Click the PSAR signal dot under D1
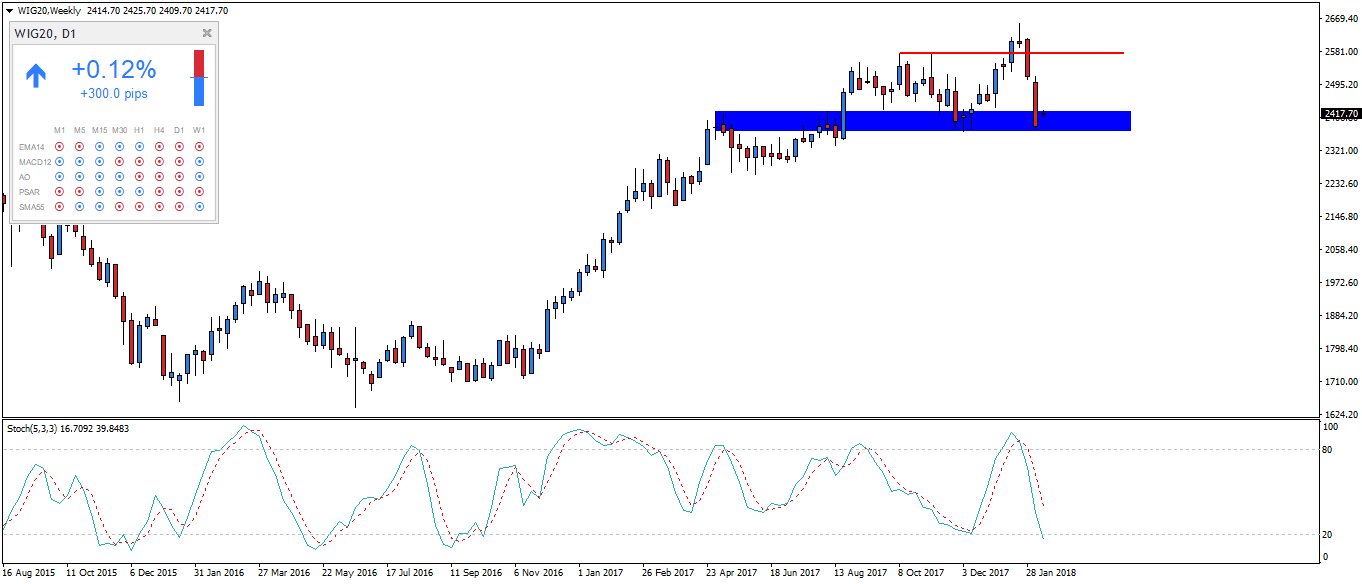Image resolution: width=1362 pixels, height=584 pixels. click(179, 191)
